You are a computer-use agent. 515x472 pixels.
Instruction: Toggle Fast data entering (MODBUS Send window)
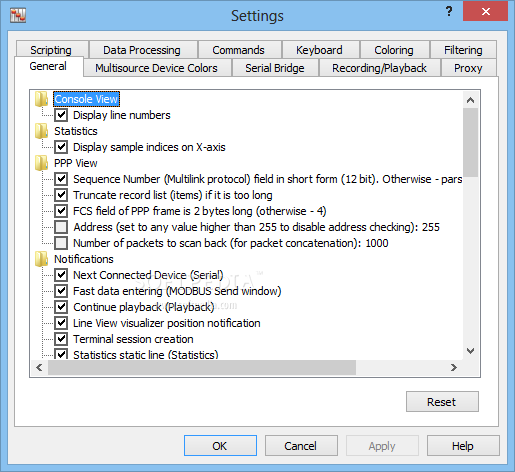(61, 291)
